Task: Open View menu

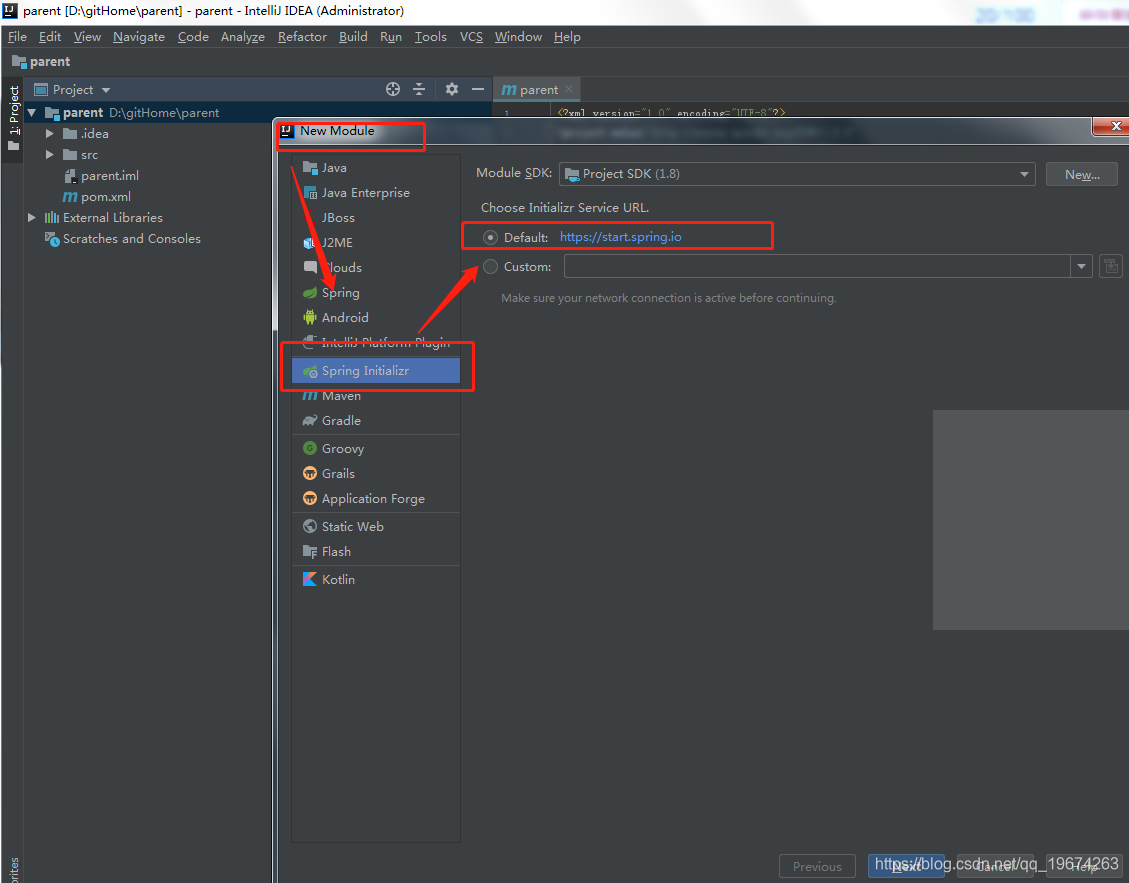Action: click(x=87, y=37)
